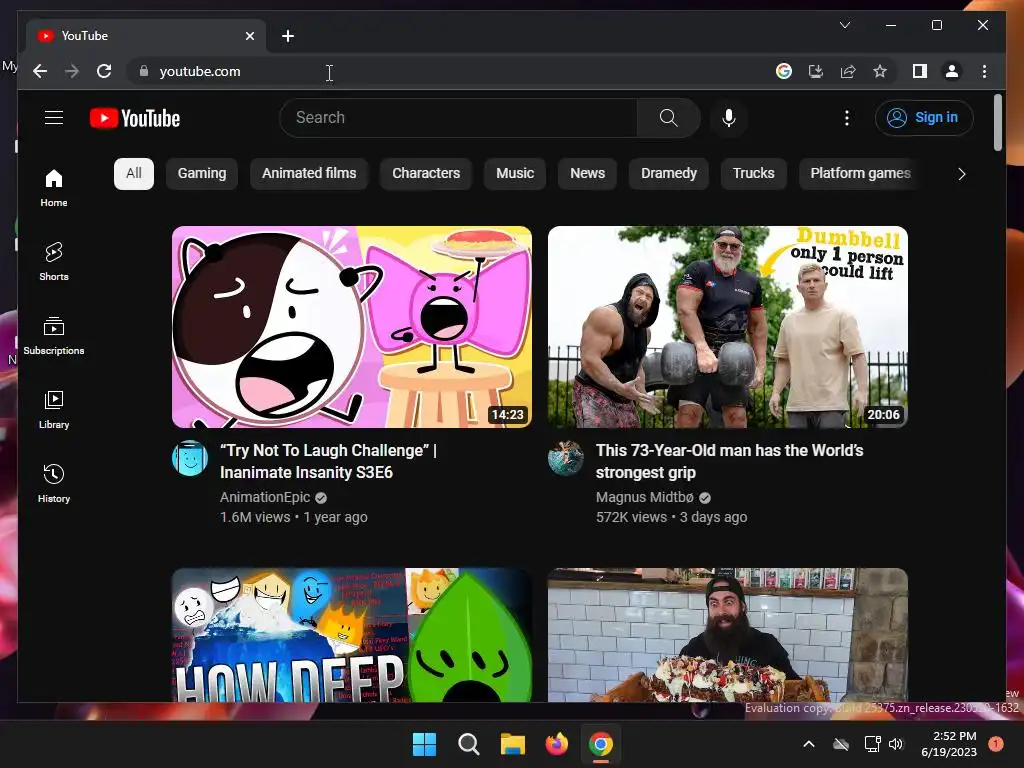
Task: Open History in sidebar
Action: [54, 483]
